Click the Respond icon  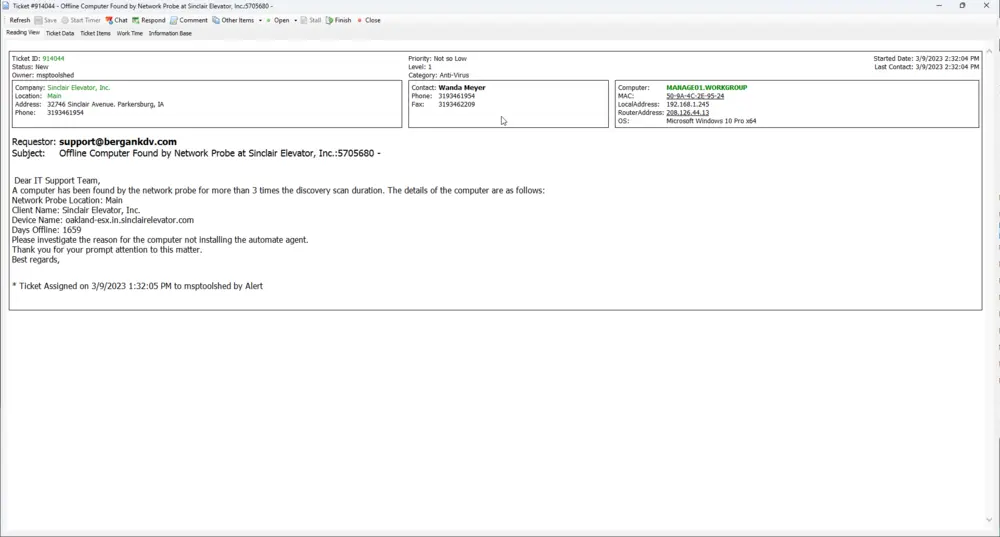[136, 20]
